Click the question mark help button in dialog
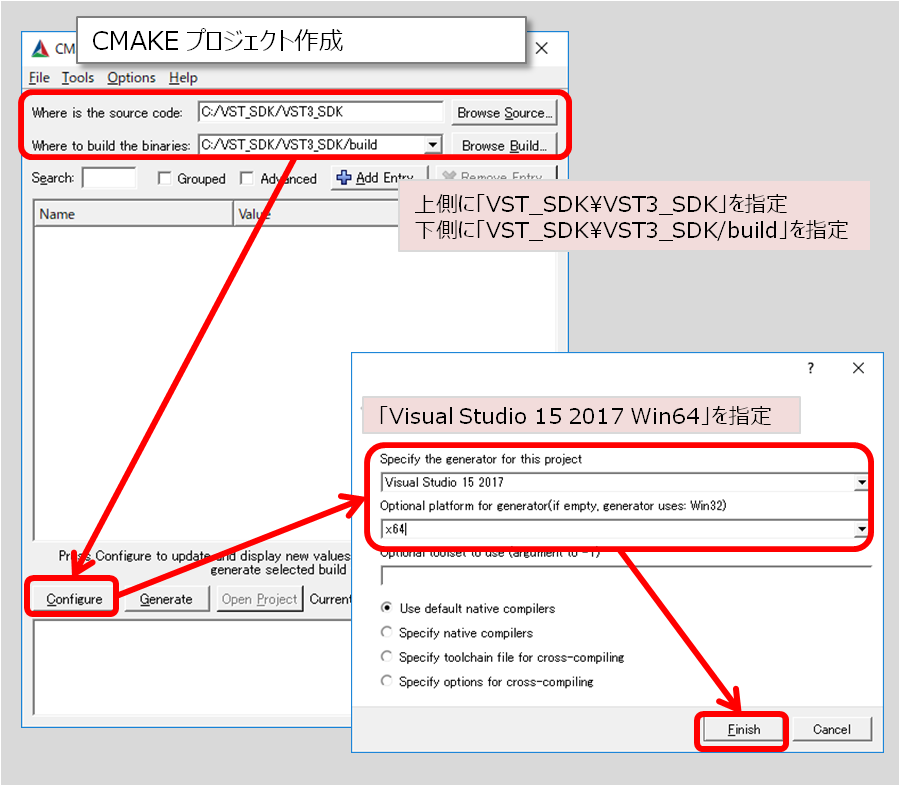 [x=810, y=368]
